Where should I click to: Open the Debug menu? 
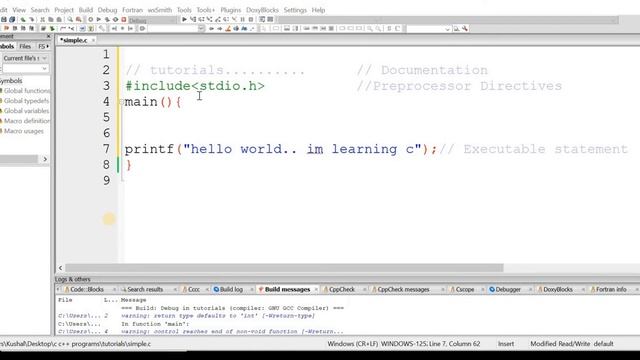coord(107,10)
